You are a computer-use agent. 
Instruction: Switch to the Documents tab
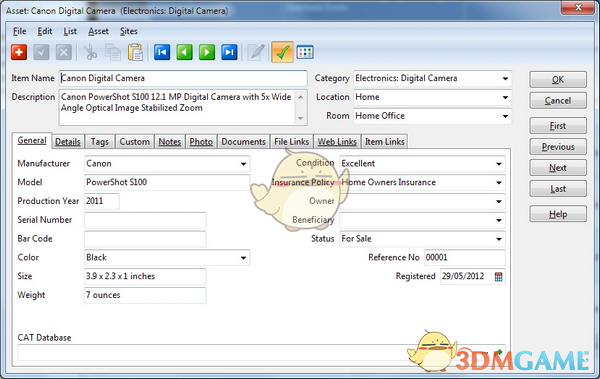tap(243, 142)
